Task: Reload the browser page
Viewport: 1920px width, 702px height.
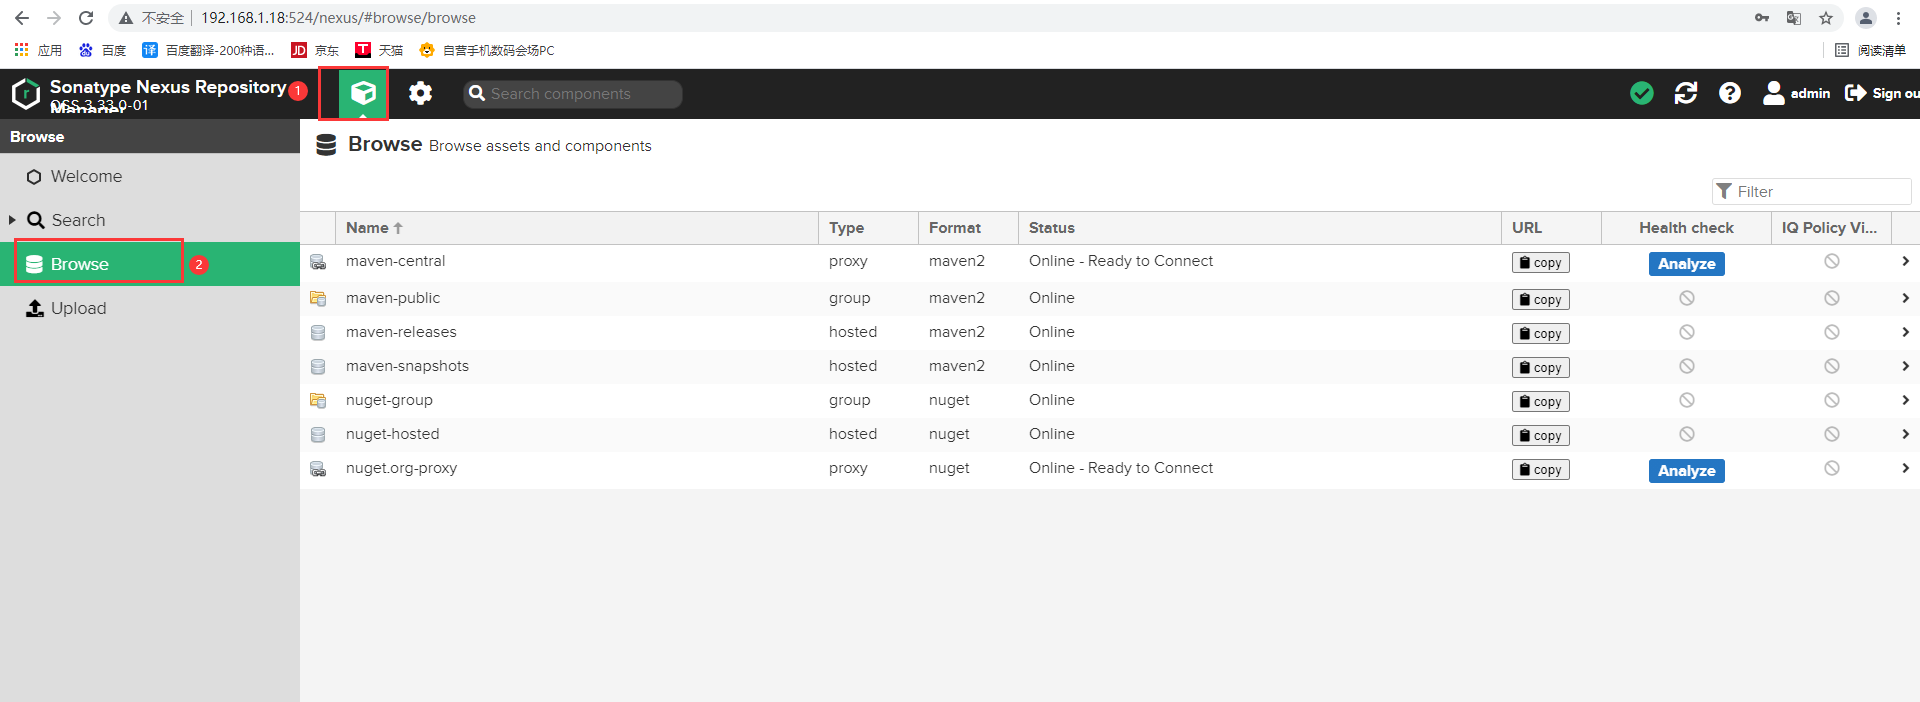Action: (86, 18)
